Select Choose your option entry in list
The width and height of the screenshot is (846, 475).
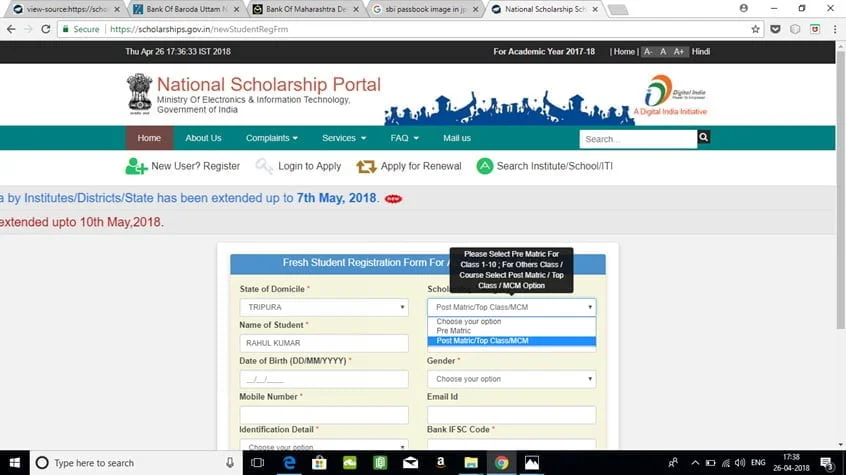[511, 321]
